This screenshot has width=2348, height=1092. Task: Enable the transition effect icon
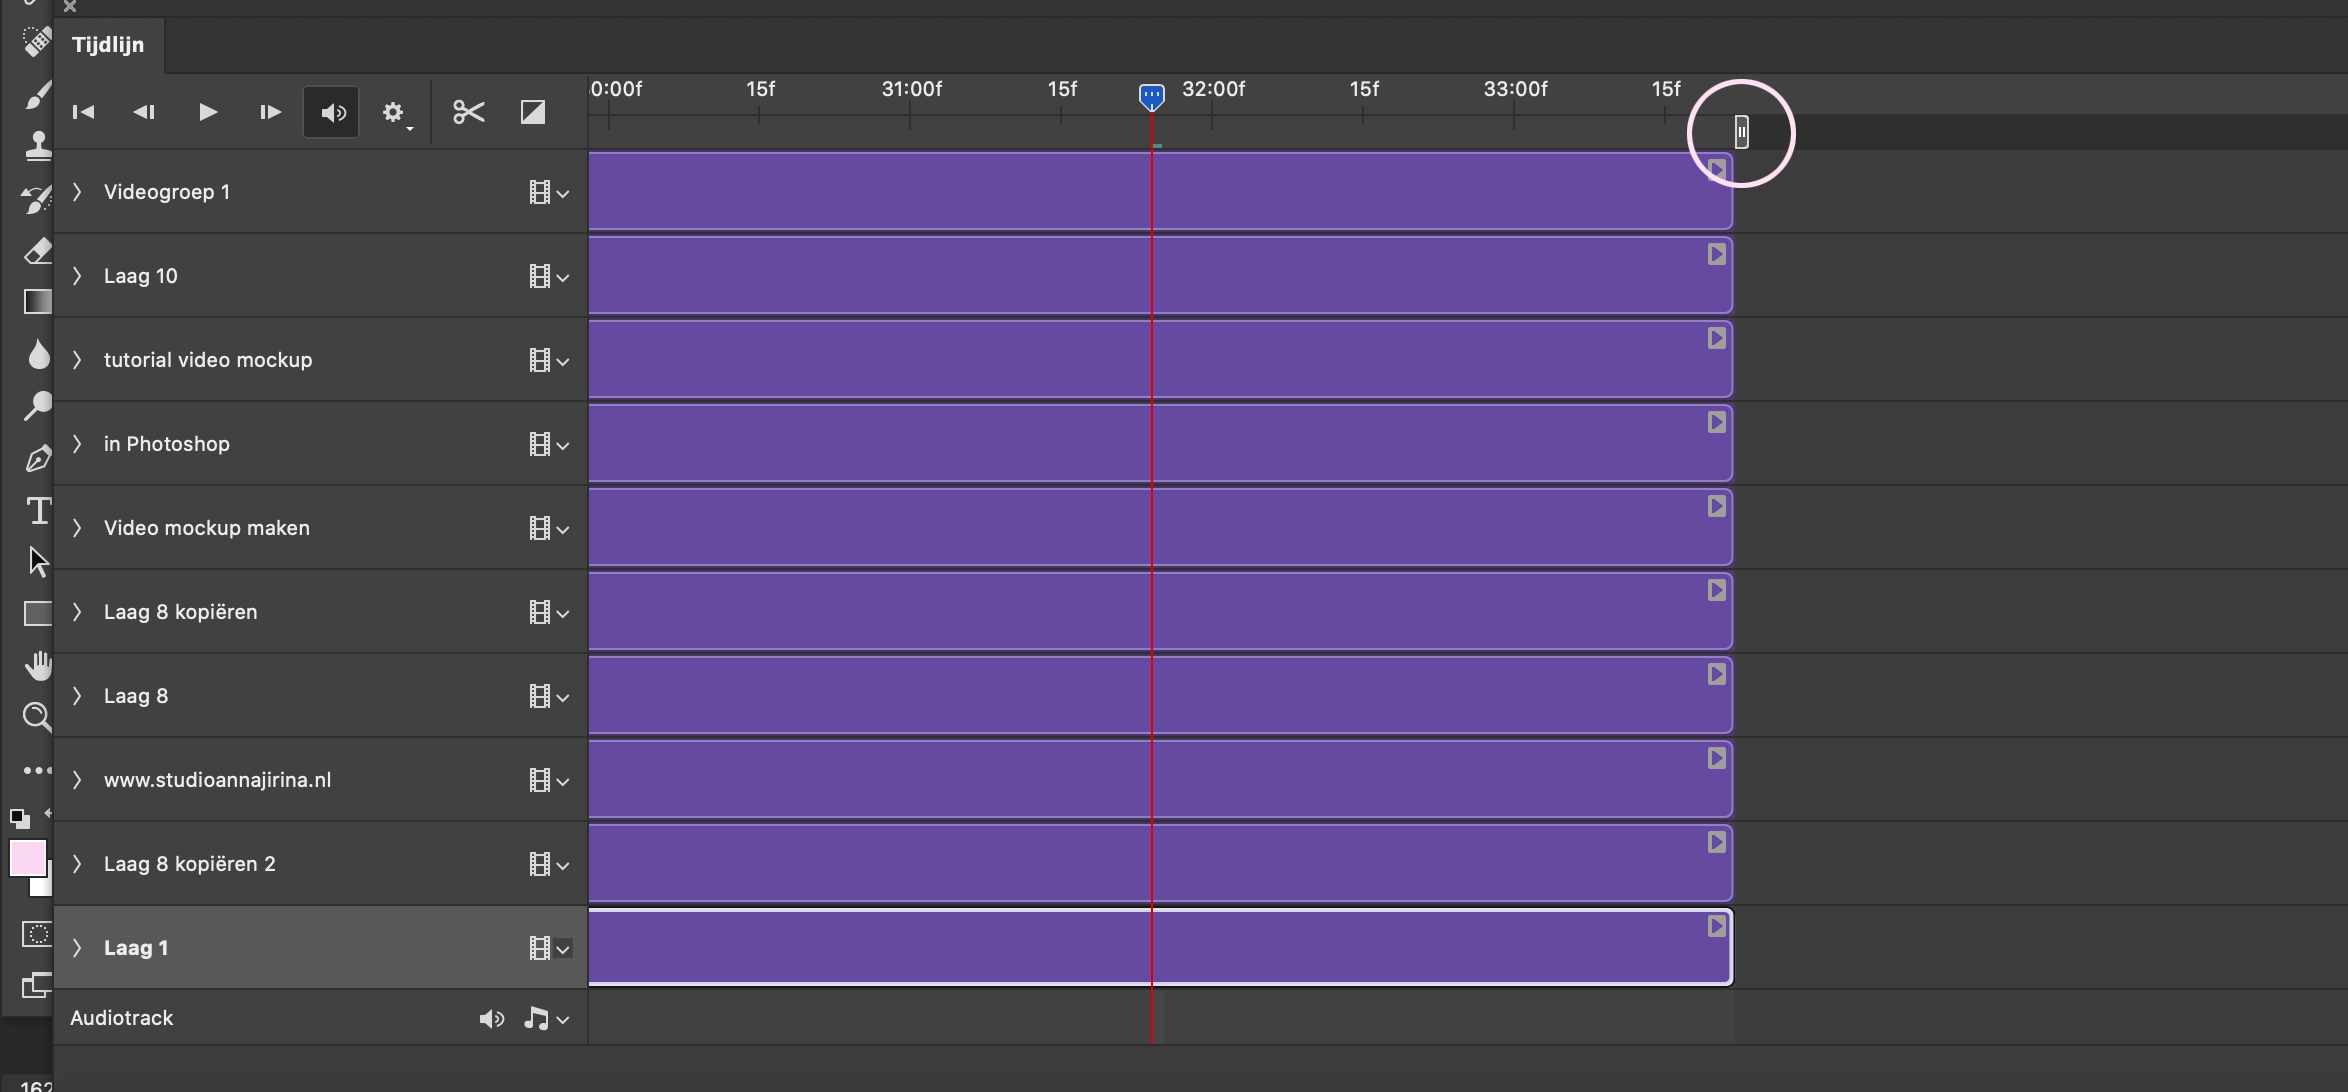click(531, 112)
